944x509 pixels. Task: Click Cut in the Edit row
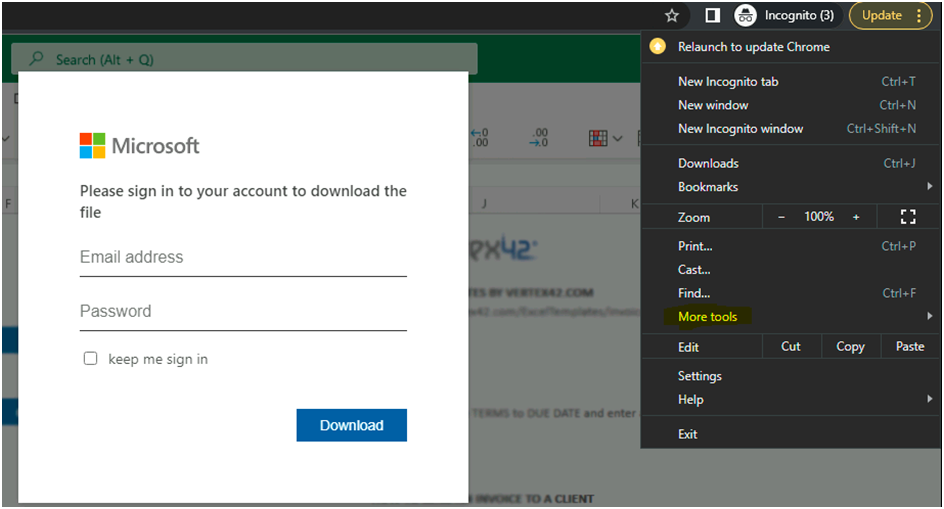[x=791, y=346]
